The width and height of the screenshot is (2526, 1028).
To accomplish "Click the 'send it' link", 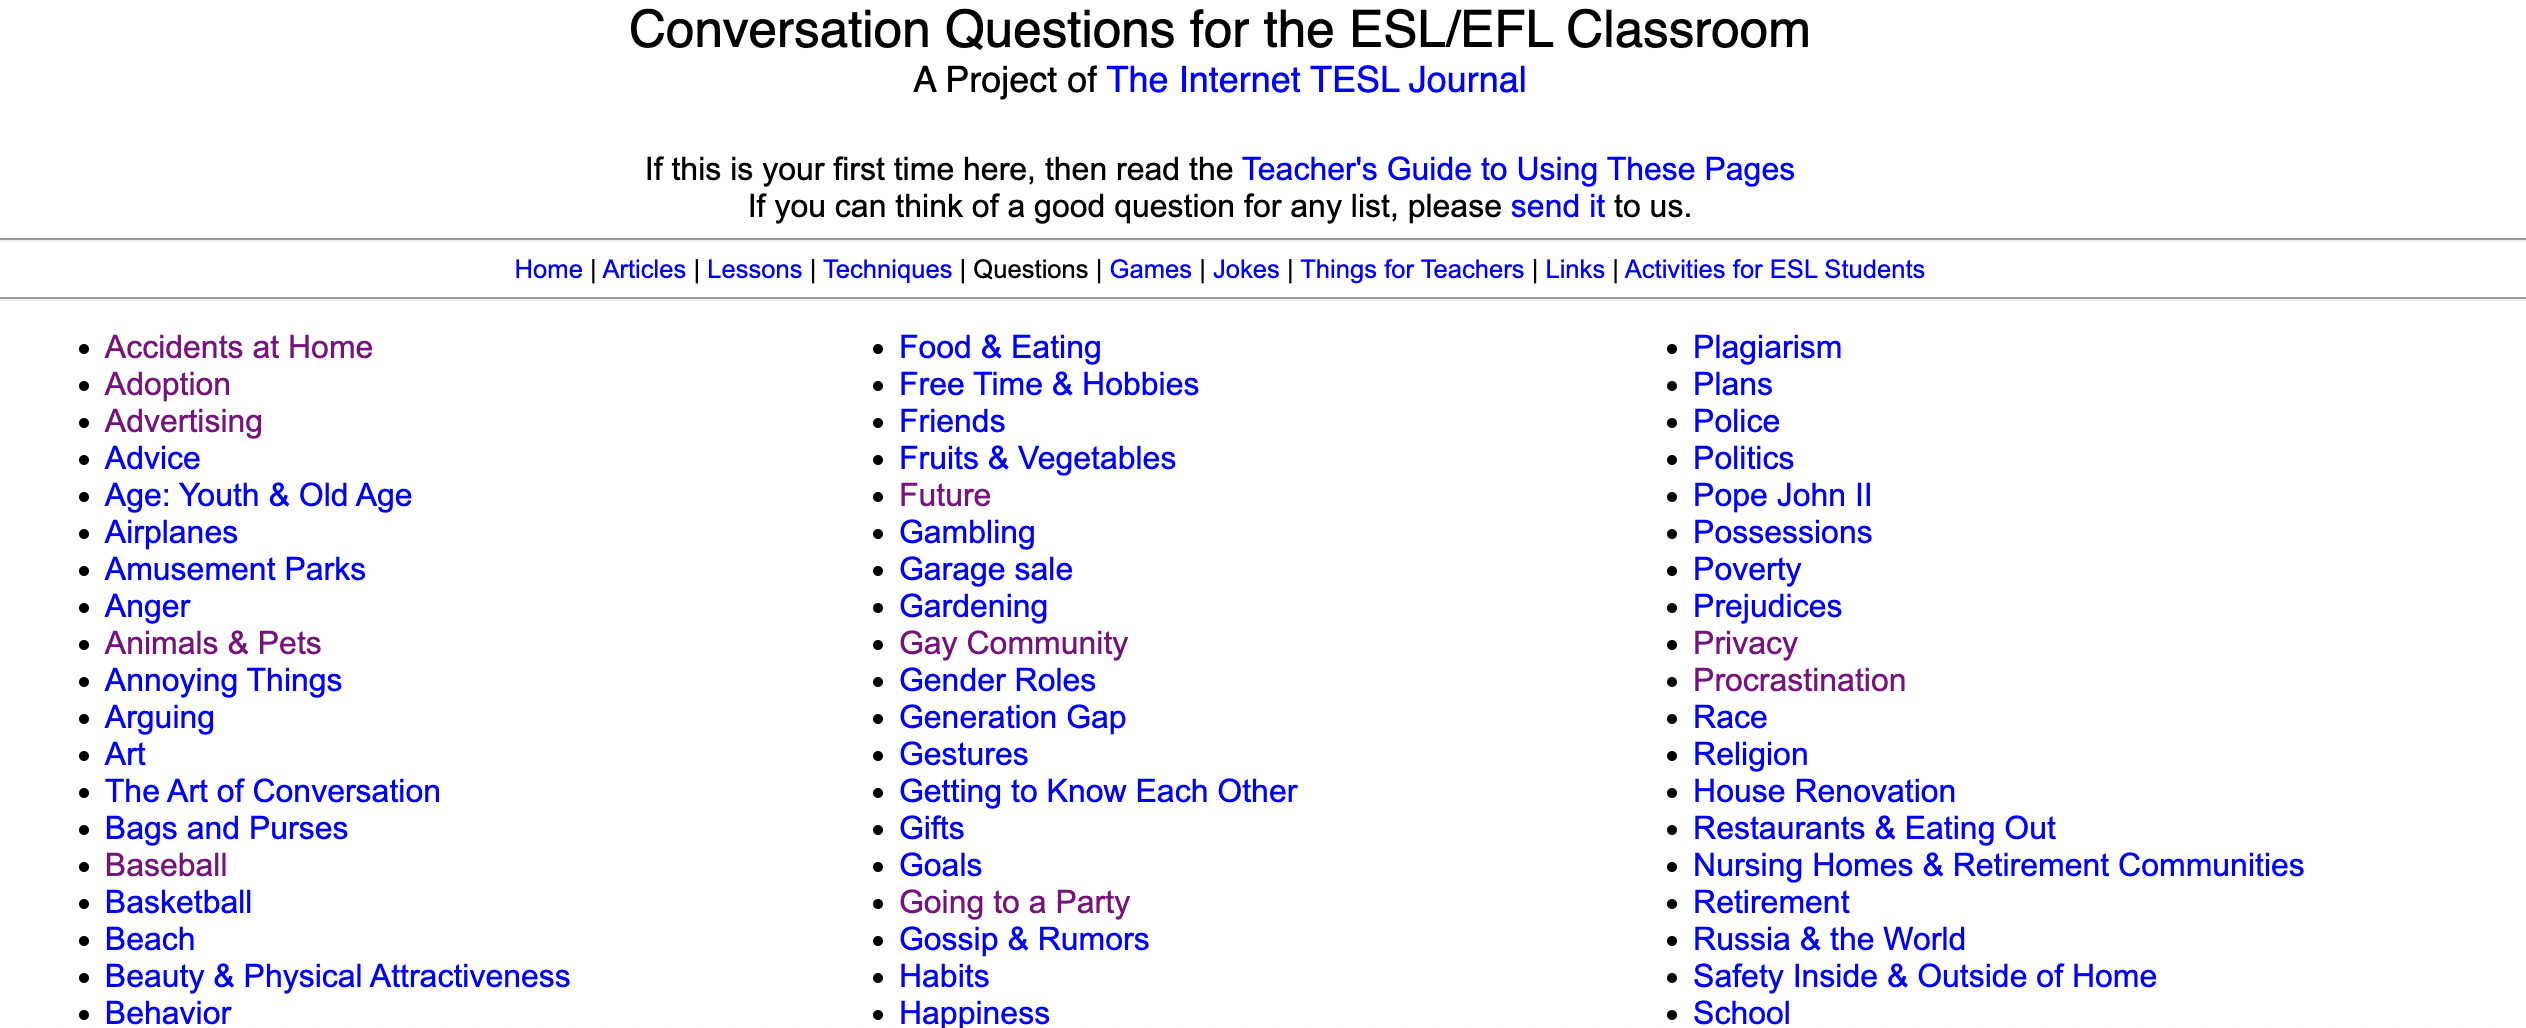I will 1557,206.
